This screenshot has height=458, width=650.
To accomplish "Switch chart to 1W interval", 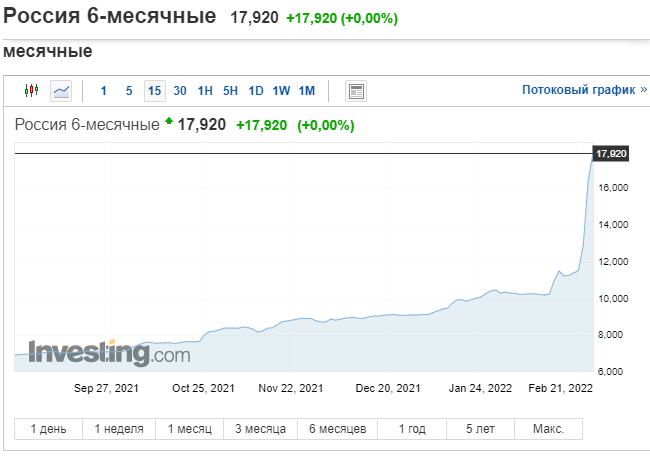I will [x=281, y=91].
